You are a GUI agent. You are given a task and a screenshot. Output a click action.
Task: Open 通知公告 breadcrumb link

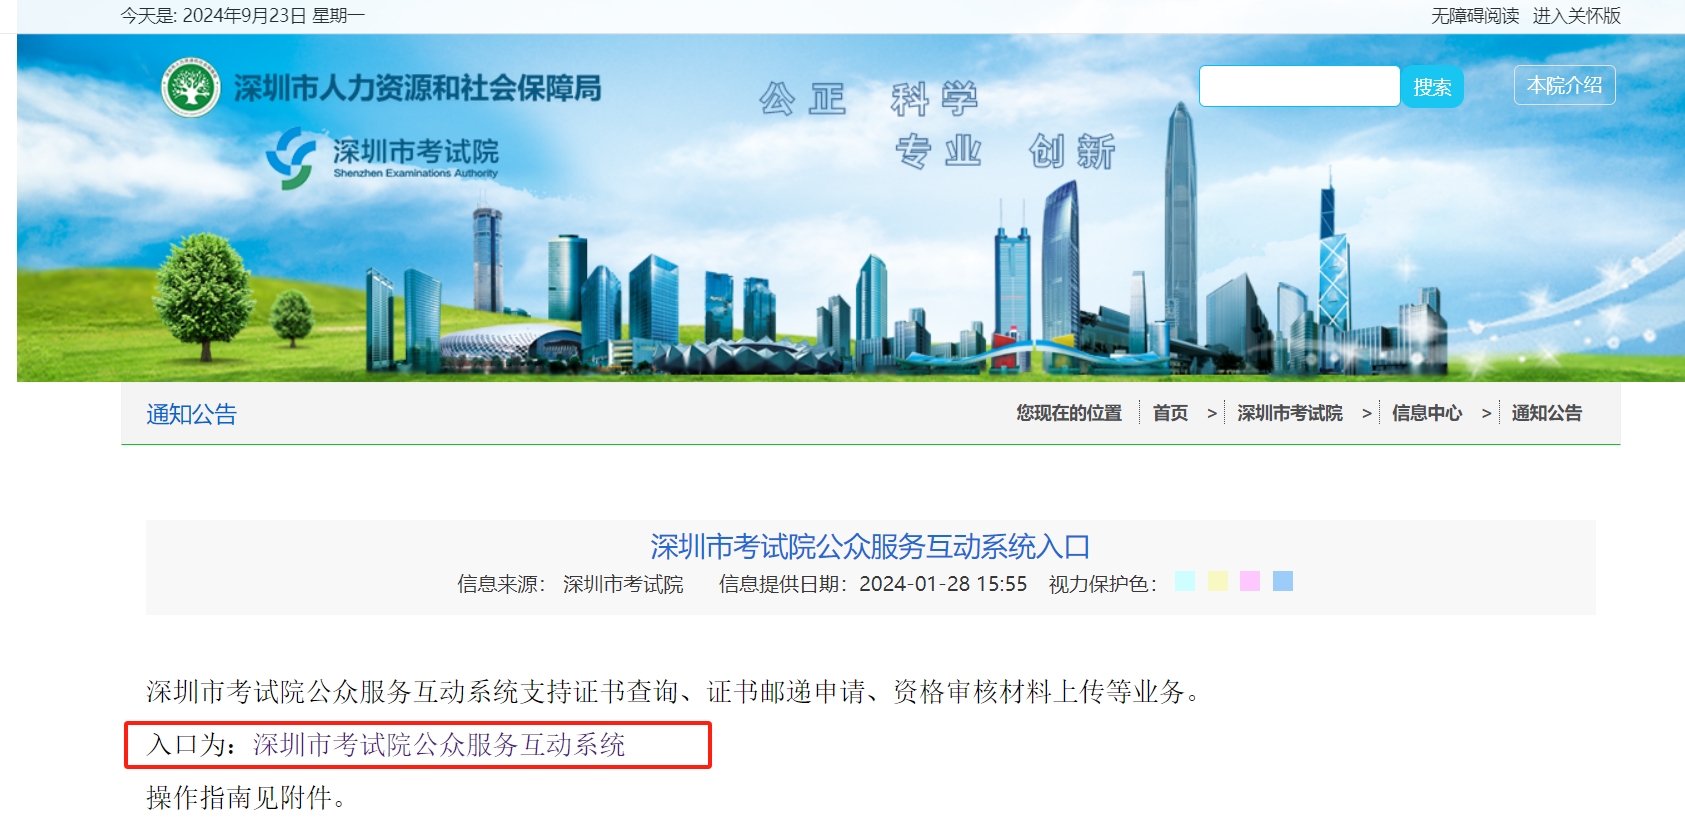[x=1547, y=413]
